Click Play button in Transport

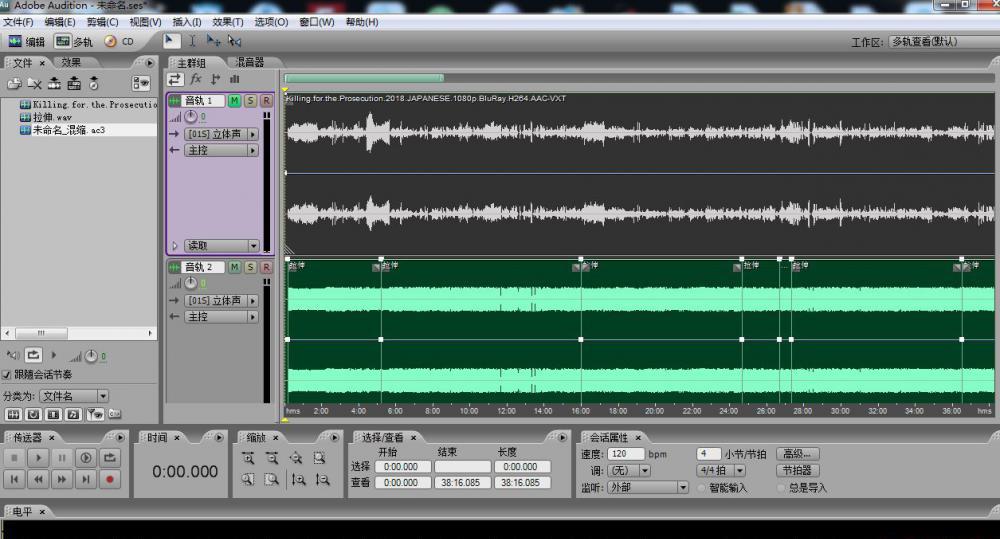tap(38, 457)
